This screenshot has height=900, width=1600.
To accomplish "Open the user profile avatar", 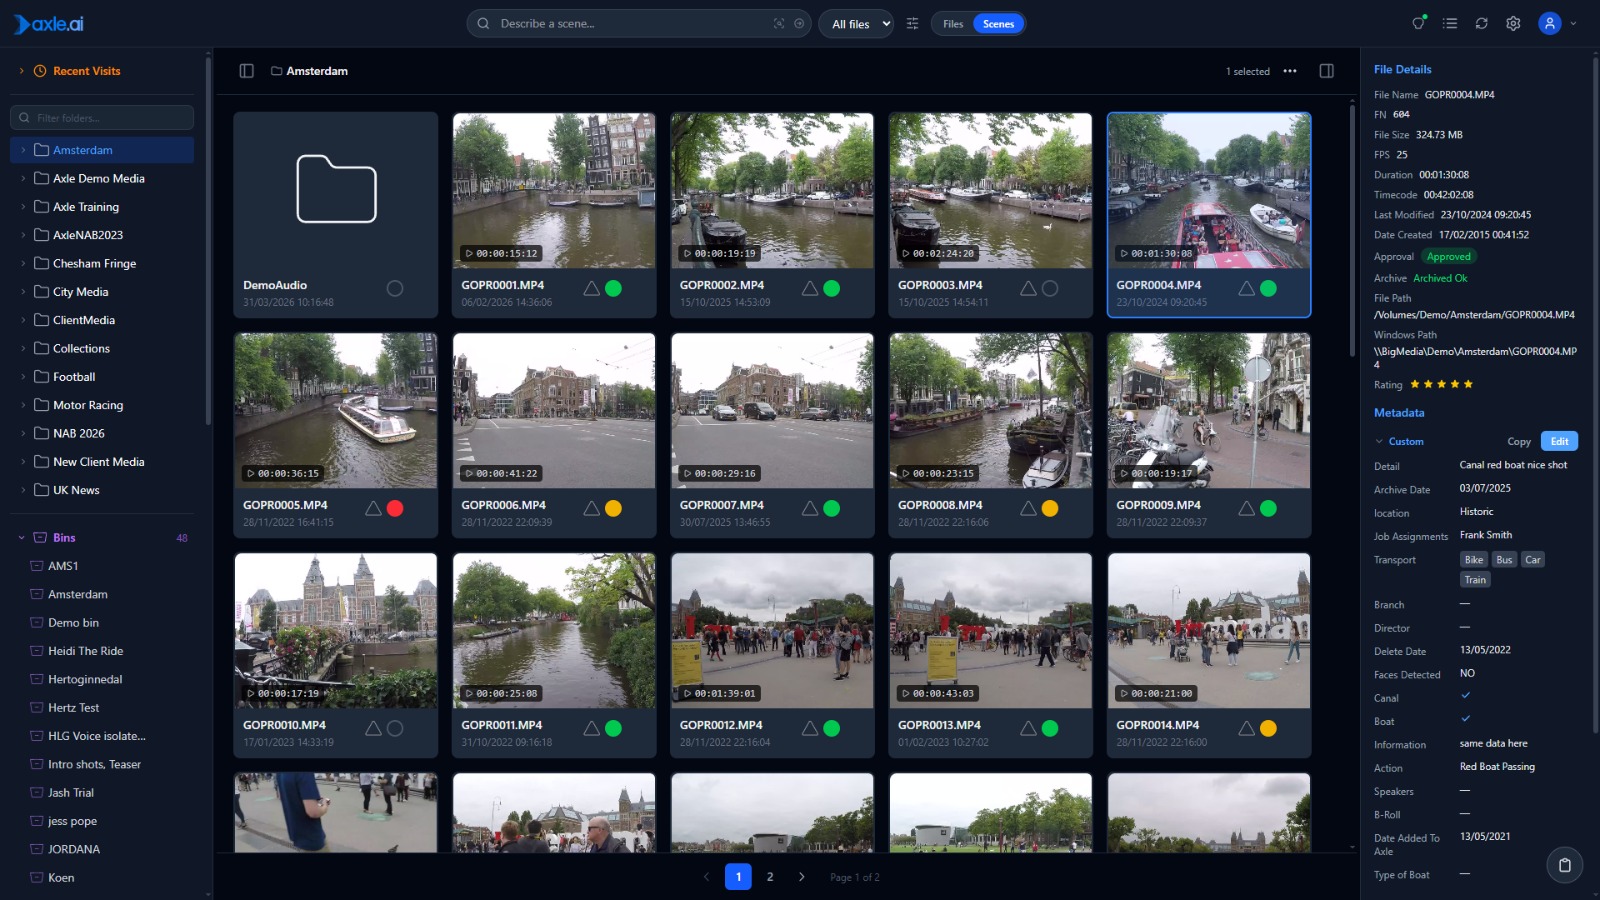I will click(1550, 23).
